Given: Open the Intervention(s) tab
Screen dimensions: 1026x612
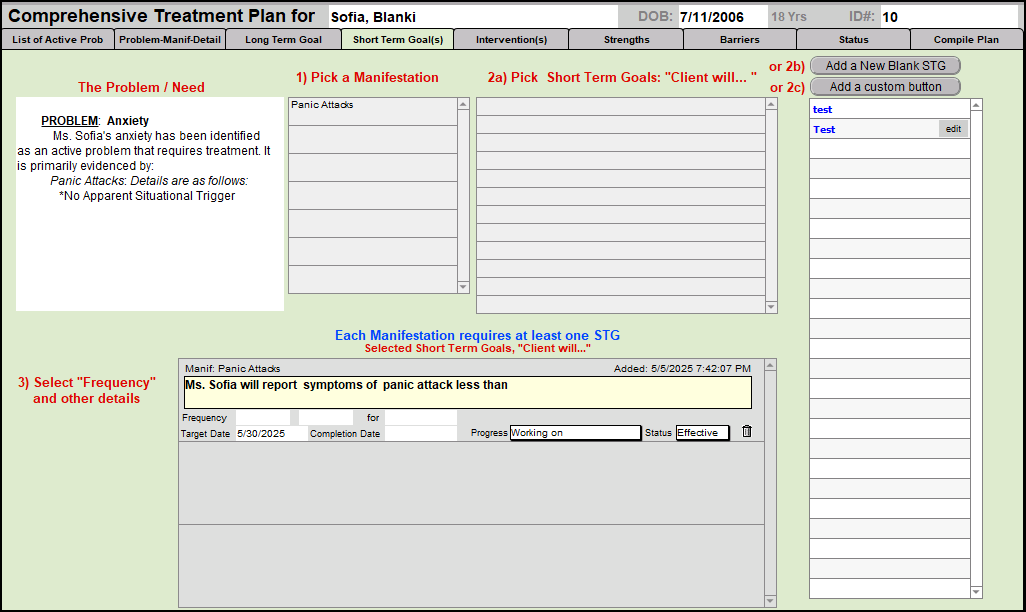Looking at the screenshot, I should pos(511,40).
